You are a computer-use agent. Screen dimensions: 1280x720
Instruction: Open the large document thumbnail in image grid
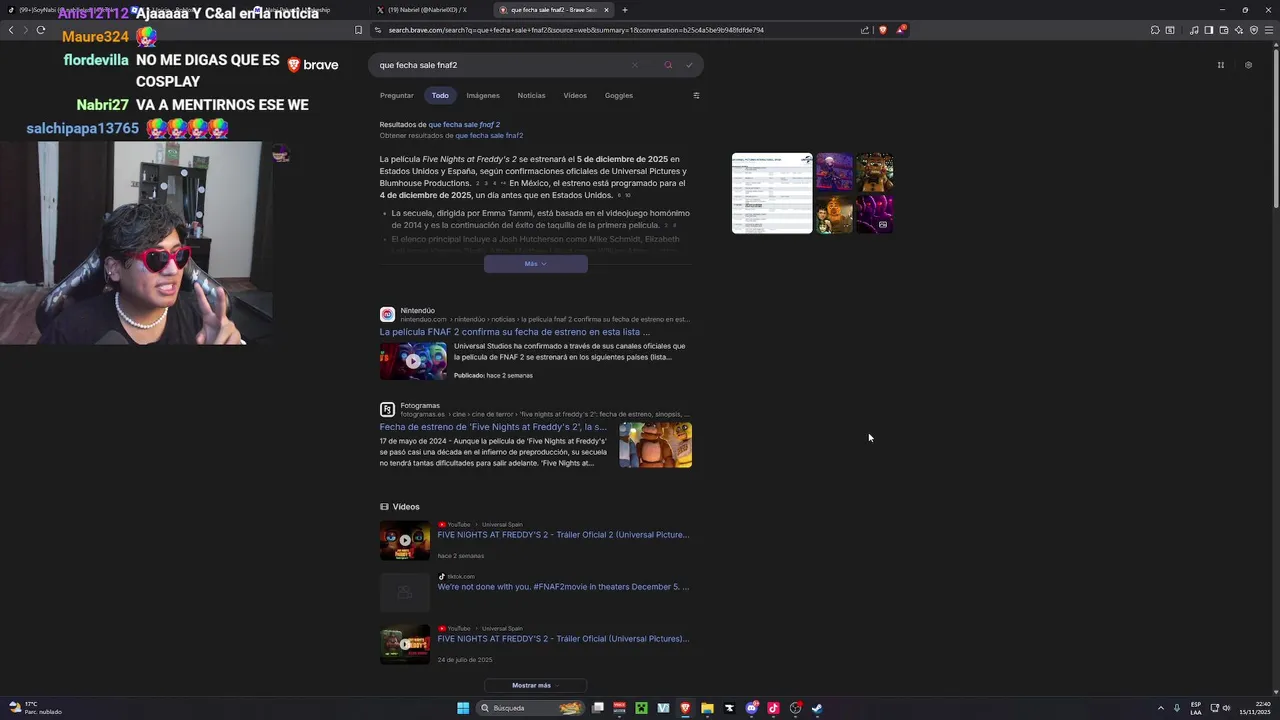pos(772,193)
